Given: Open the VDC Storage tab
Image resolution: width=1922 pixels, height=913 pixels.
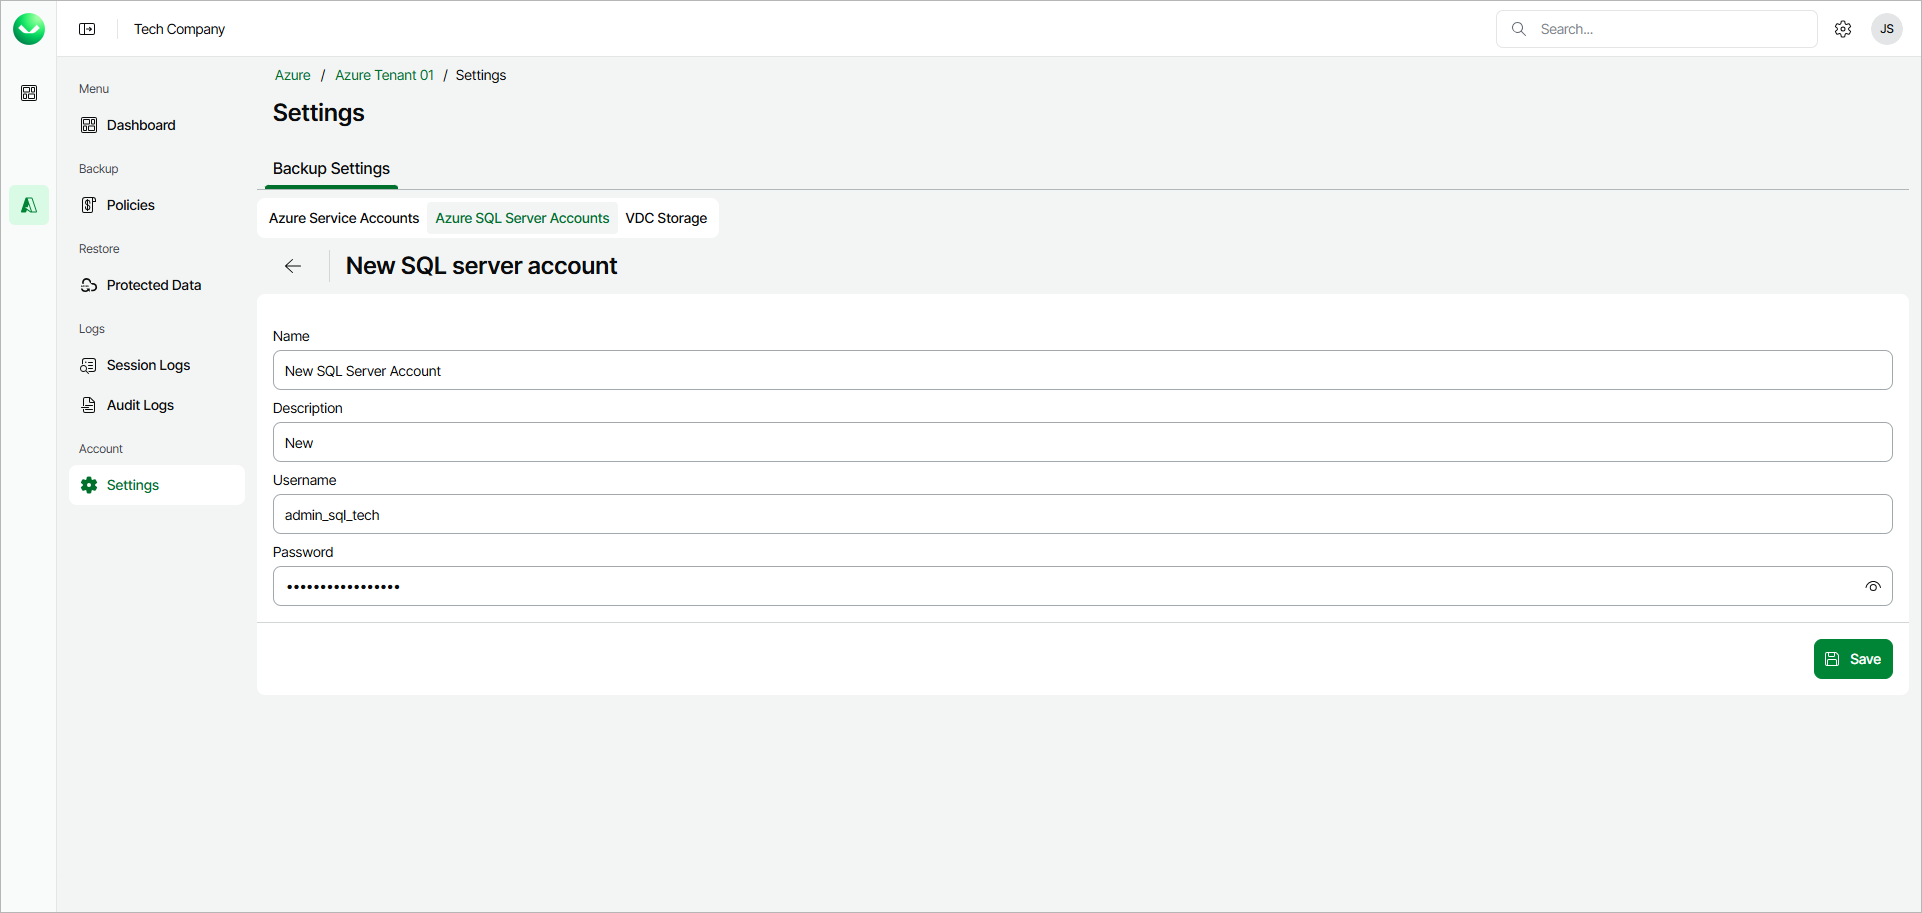Looking at the screenshot, I should click(x=666, y=217).
